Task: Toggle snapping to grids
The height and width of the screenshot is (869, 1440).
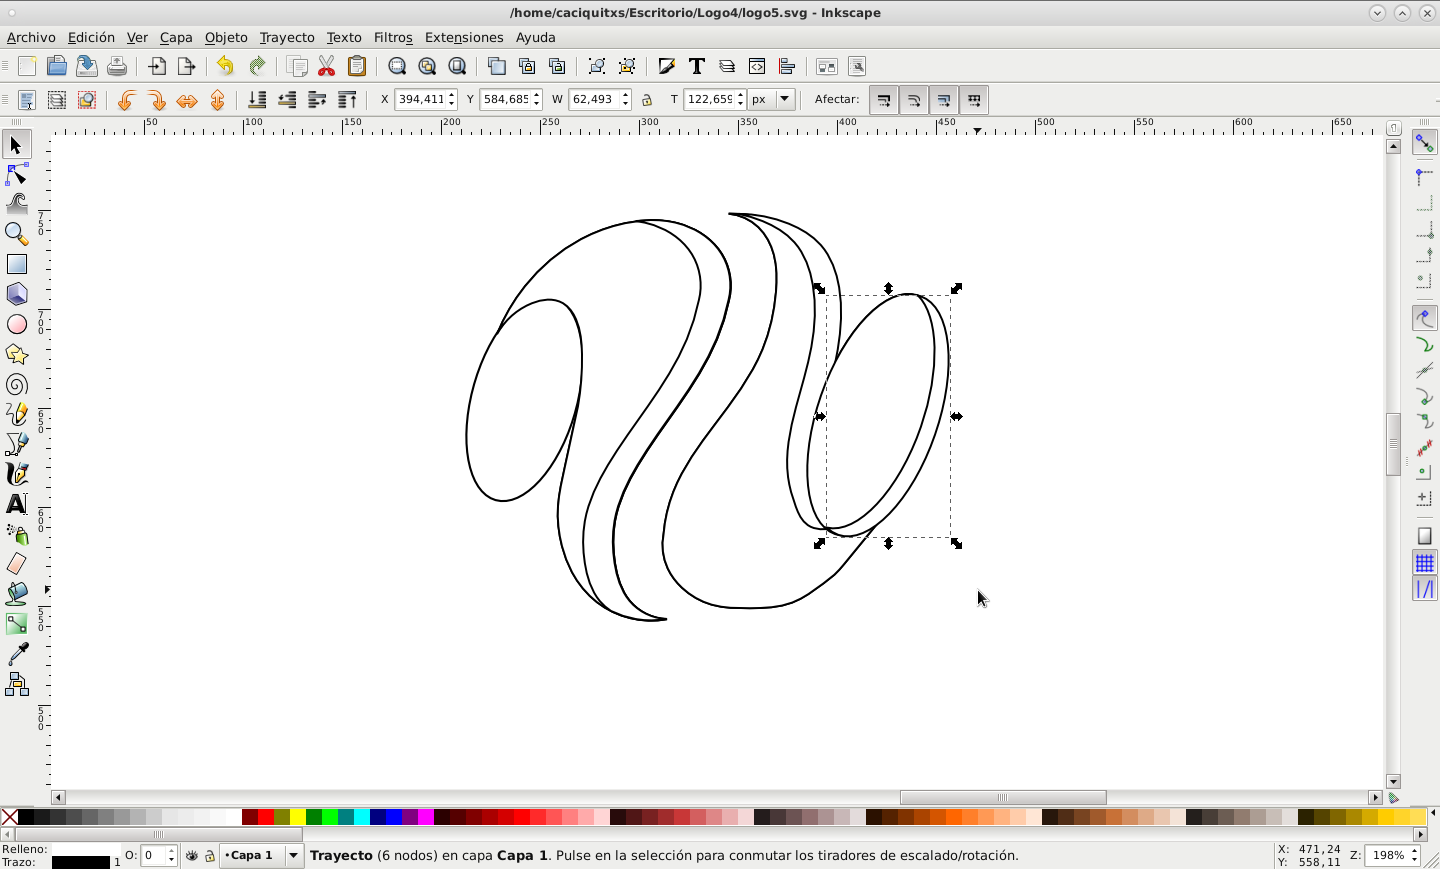Action: coord(1424,563)
